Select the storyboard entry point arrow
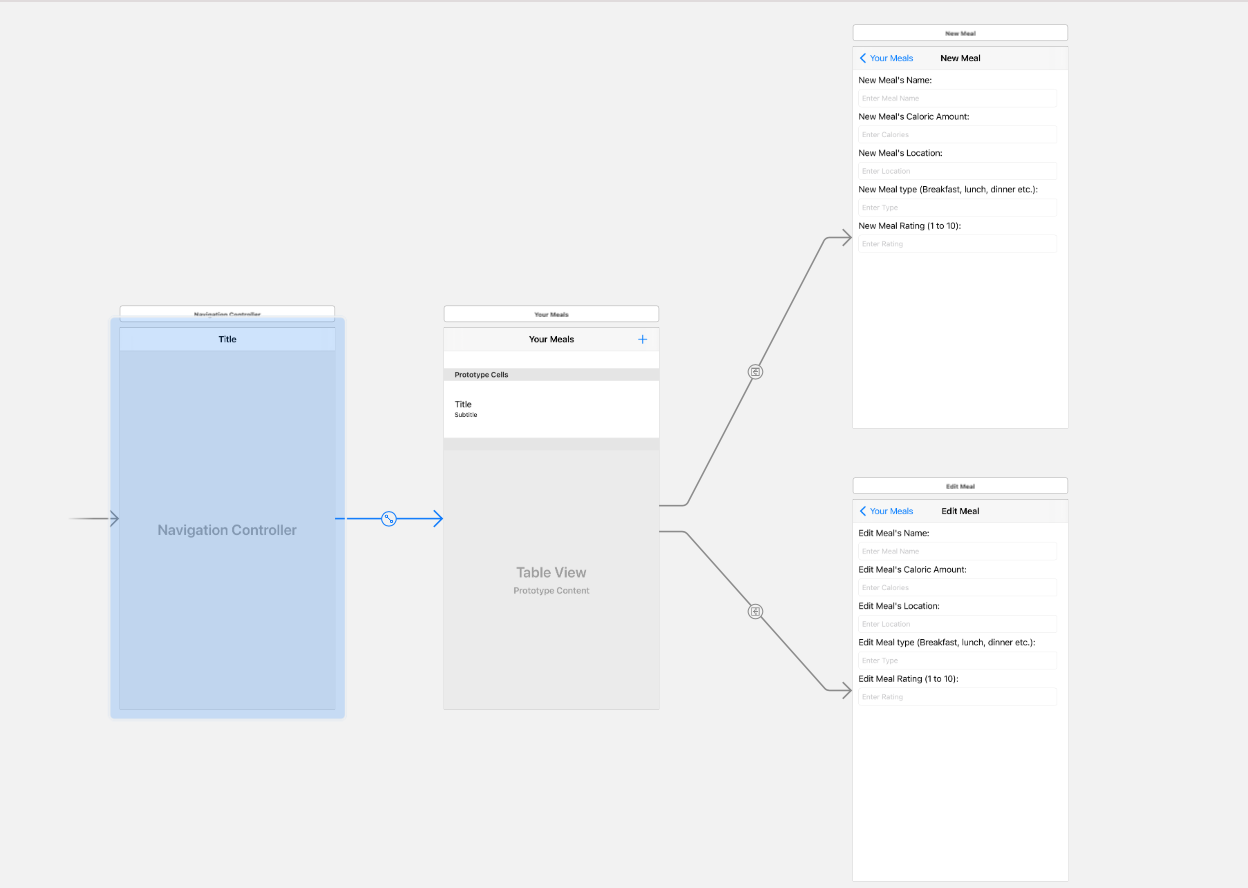Viewport: 1248px width, 888px height. tap(94, 519)
